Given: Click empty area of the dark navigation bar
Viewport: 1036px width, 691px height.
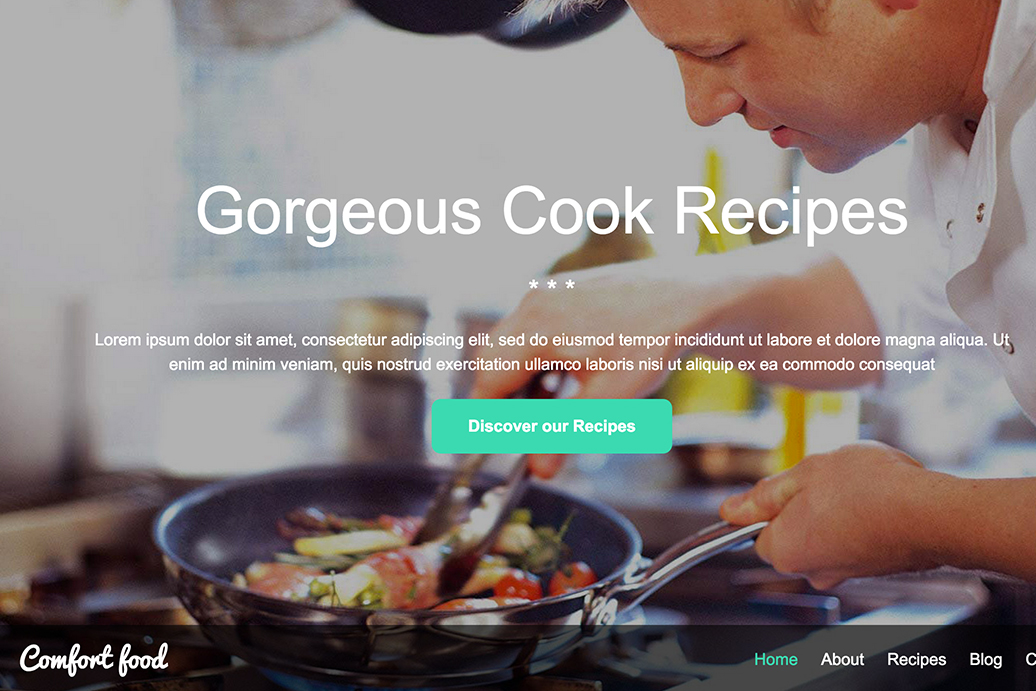Looking at the screenshot, I should [462, 659].
